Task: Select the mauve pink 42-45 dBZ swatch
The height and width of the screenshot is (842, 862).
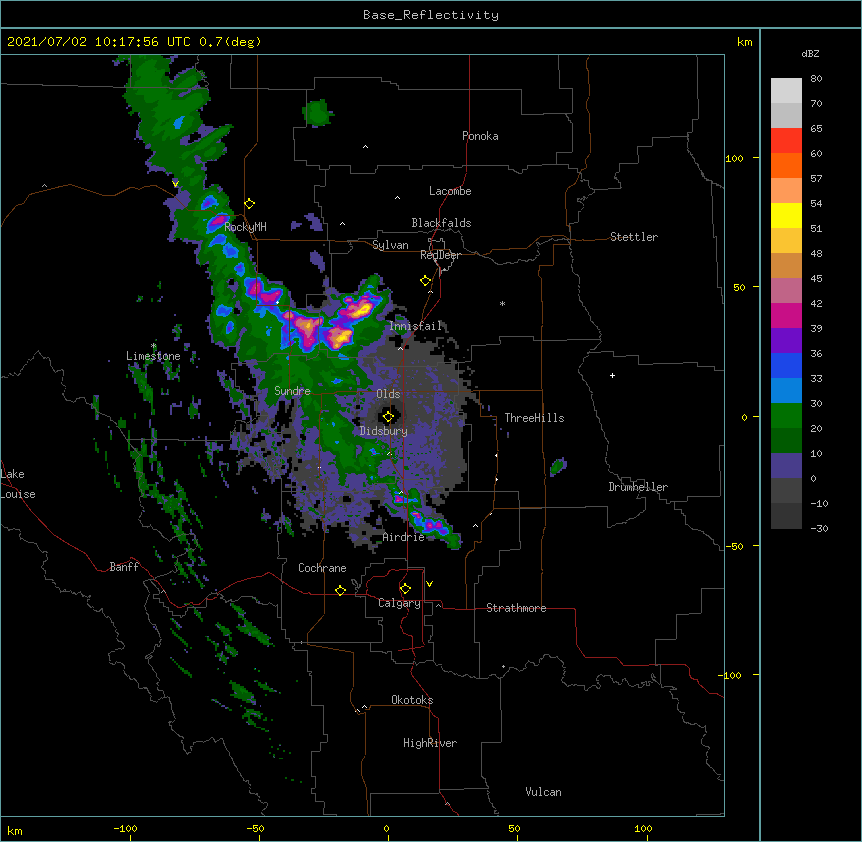Action: 786,291
